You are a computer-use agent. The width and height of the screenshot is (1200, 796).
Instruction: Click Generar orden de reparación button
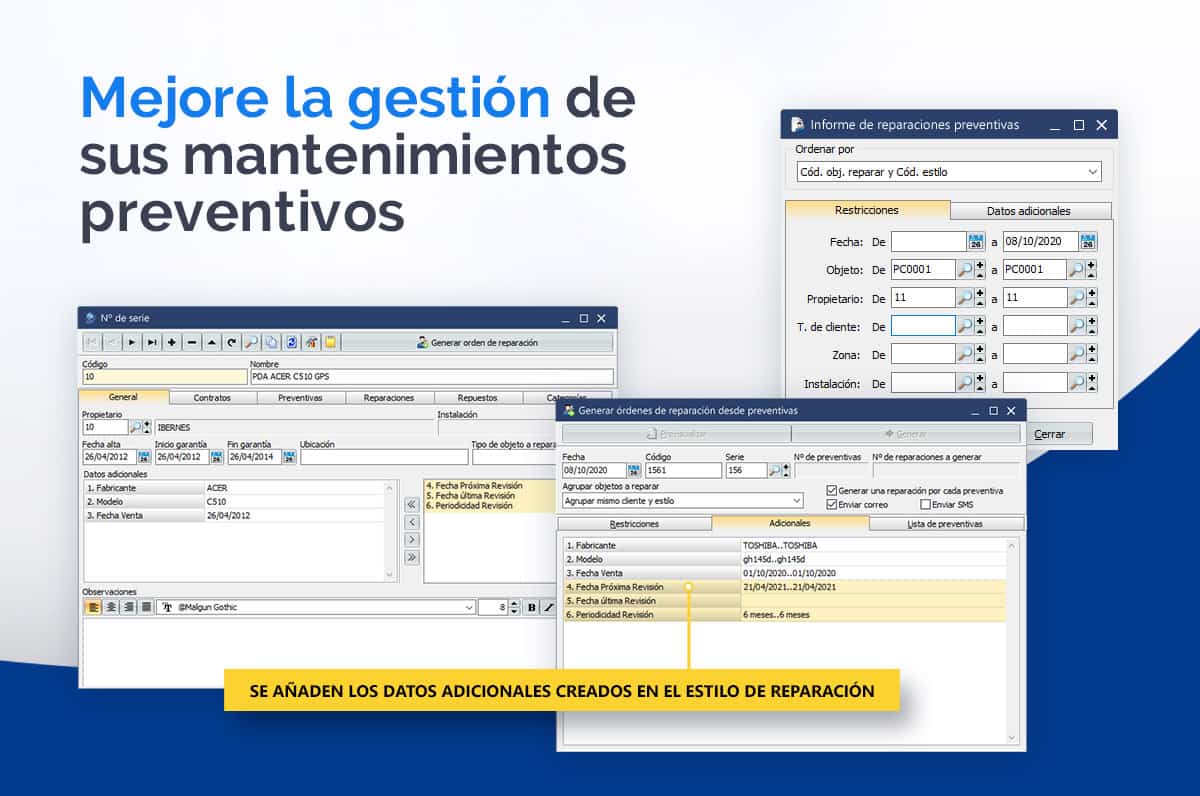click(x=477, y=342)
